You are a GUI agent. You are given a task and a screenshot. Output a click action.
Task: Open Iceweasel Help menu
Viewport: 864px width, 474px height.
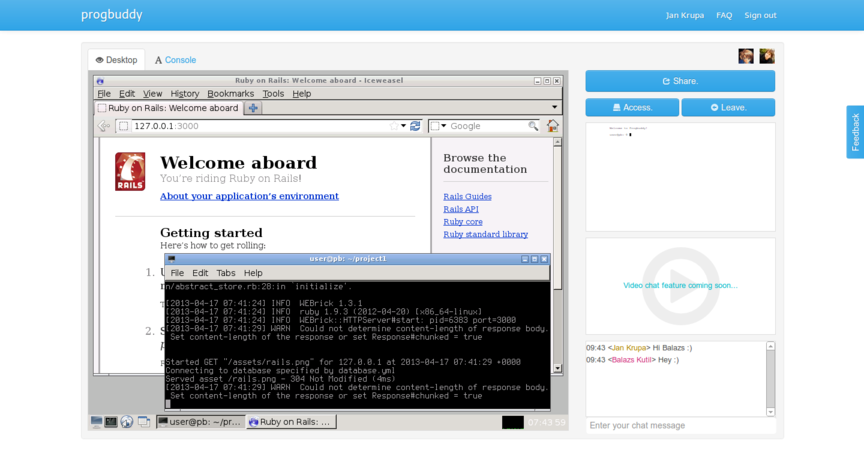(301, 94)
